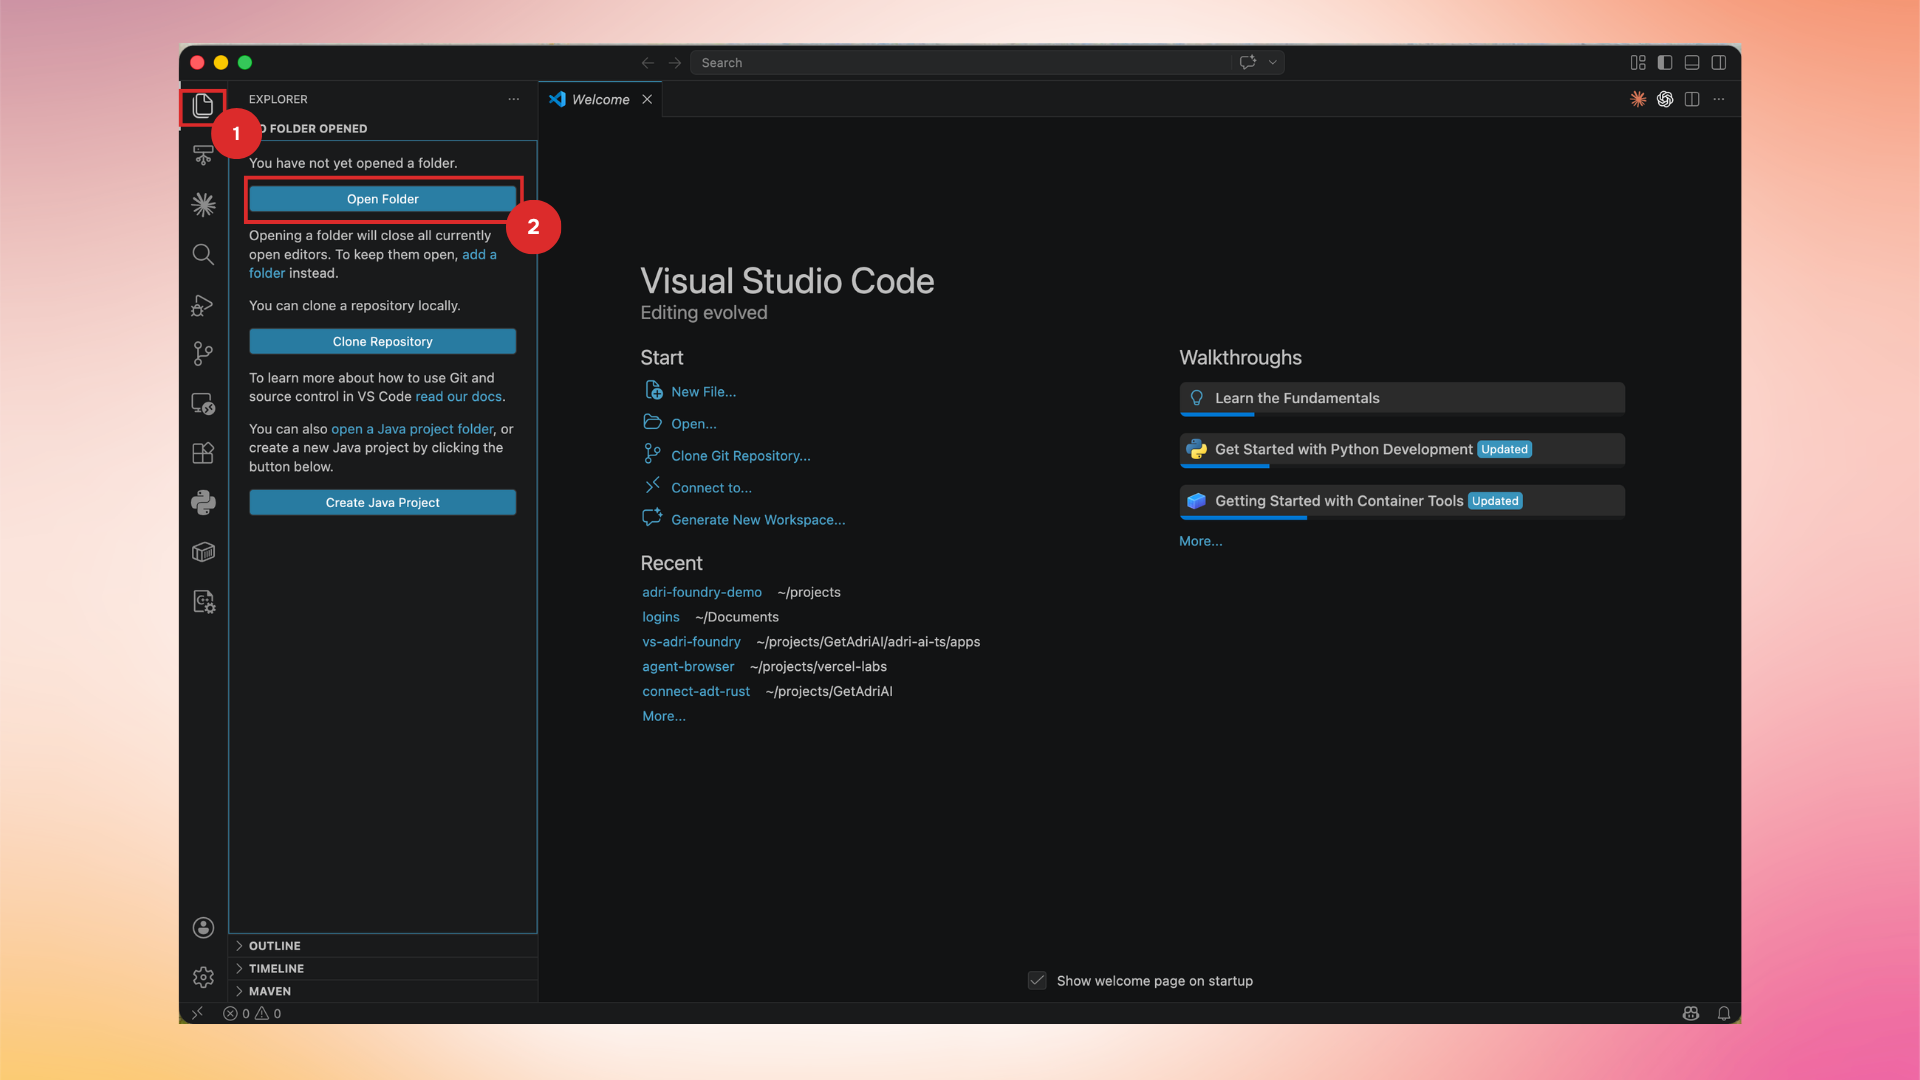Uncheck Show welcome page on startup
The width and height of the screenshot is (1920, 1080).
coord(1037,981)
